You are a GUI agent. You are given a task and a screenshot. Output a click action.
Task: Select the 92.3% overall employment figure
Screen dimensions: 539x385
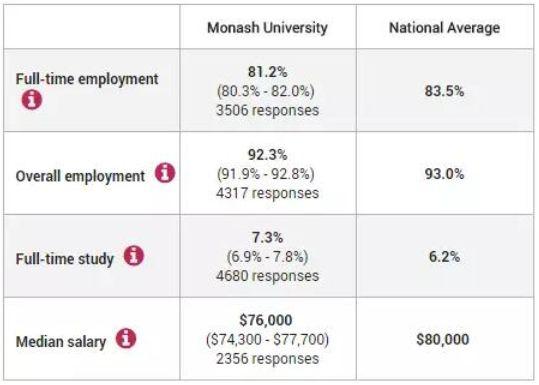(x=267, y=155)
